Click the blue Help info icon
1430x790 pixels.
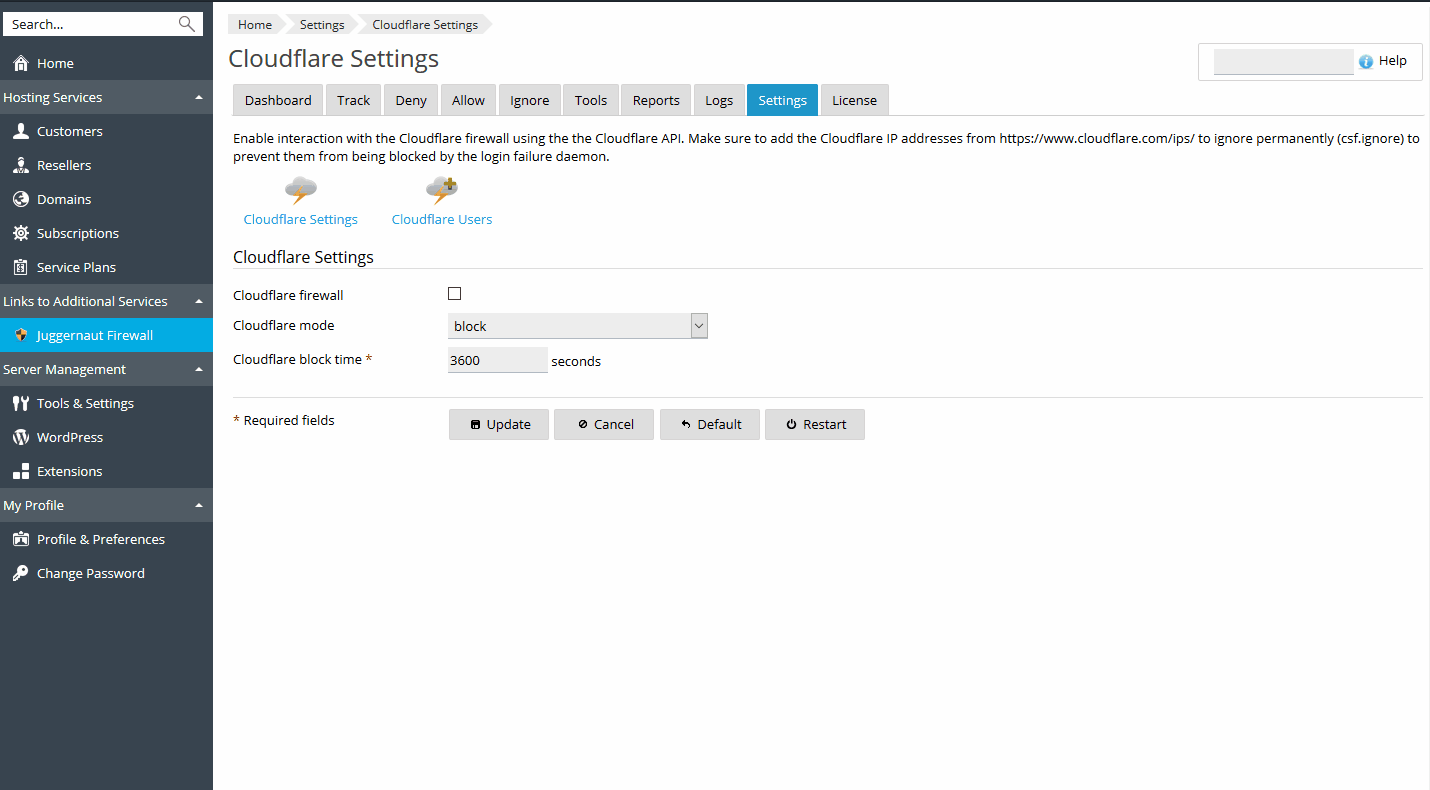1366,62
